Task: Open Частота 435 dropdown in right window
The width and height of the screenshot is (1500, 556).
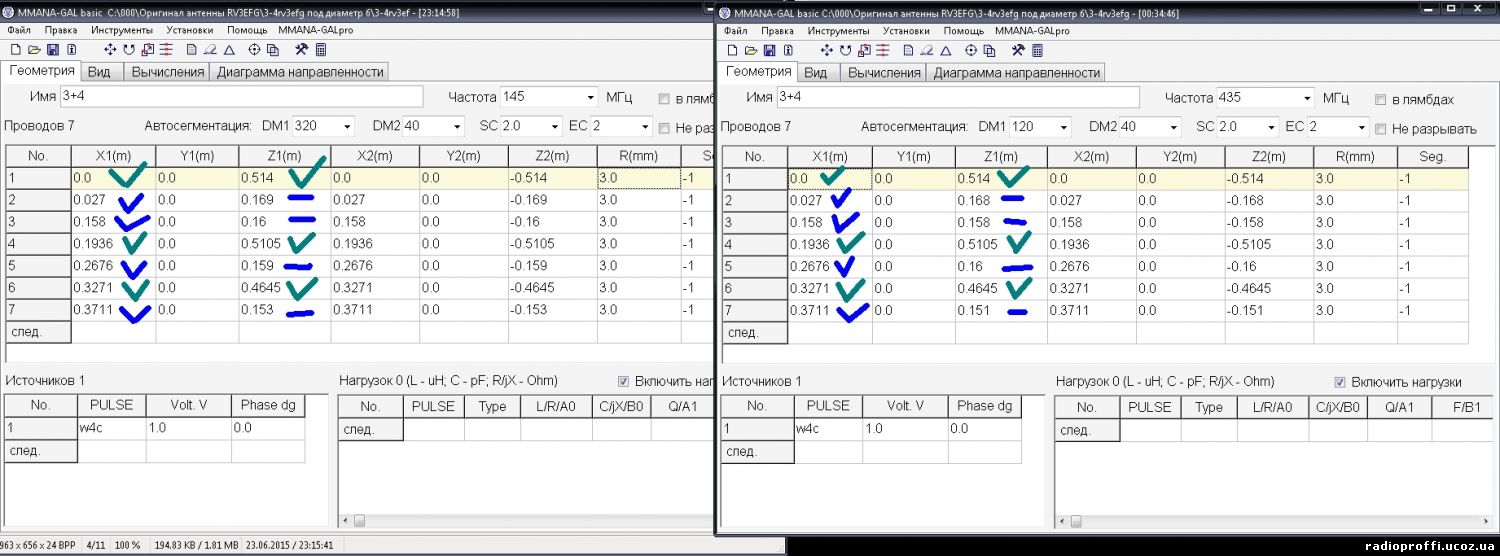Action: pos(1307,98)
